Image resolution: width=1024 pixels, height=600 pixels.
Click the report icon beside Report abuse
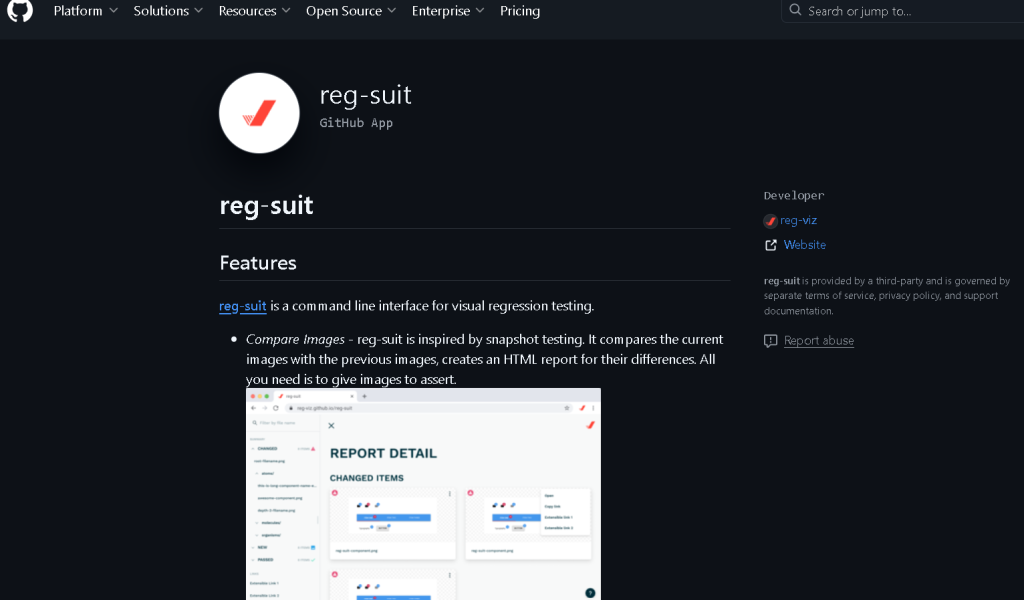(771, 341)
